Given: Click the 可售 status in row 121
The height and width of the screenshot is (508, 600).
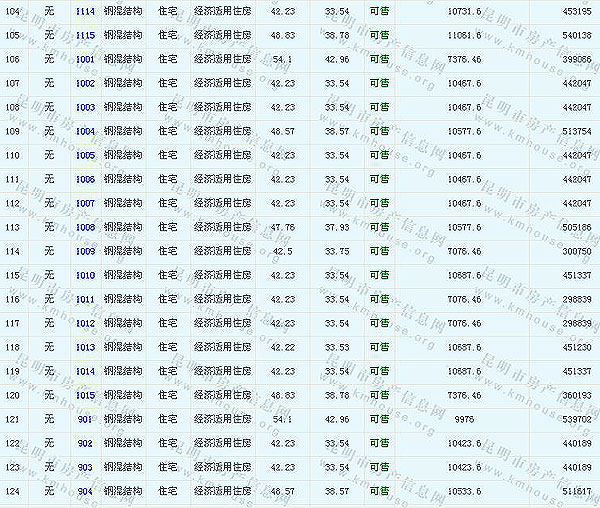Looking at the screenshot, I should (x=379, y=419).
